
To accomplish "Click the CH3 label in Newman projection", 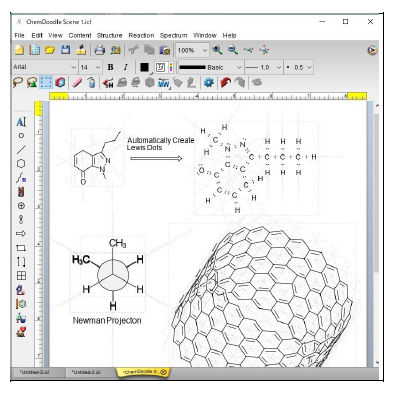I will [117, 243].
